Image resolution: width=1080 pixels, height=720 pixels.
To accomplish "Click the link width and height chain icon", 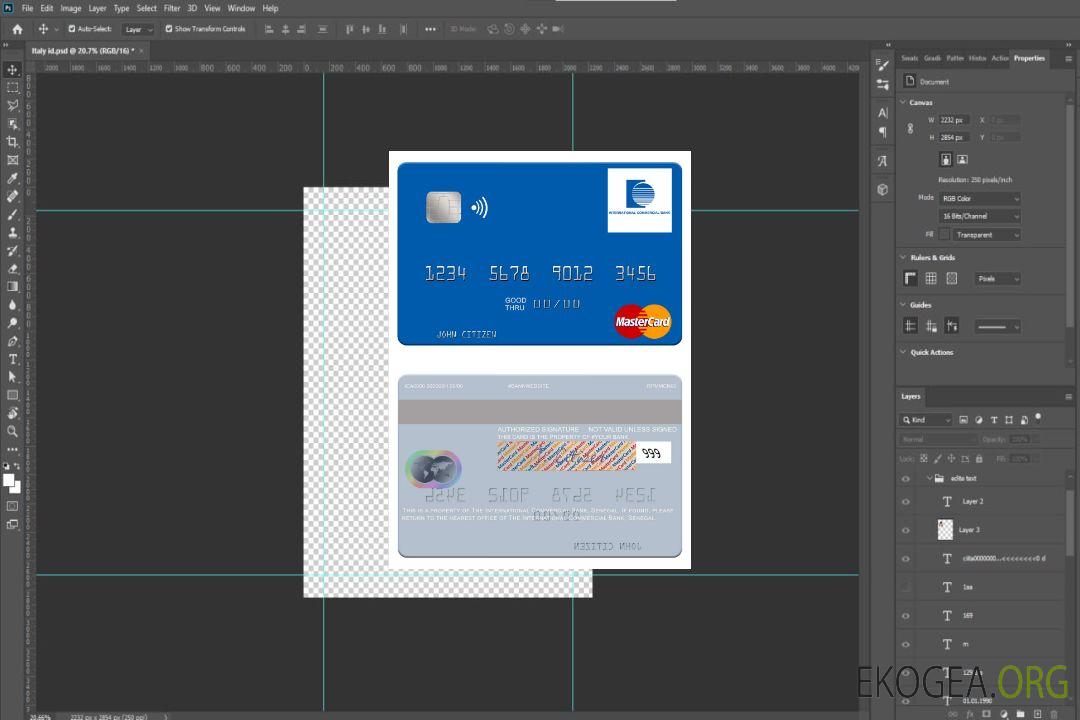I will click(x=910, y=129).
